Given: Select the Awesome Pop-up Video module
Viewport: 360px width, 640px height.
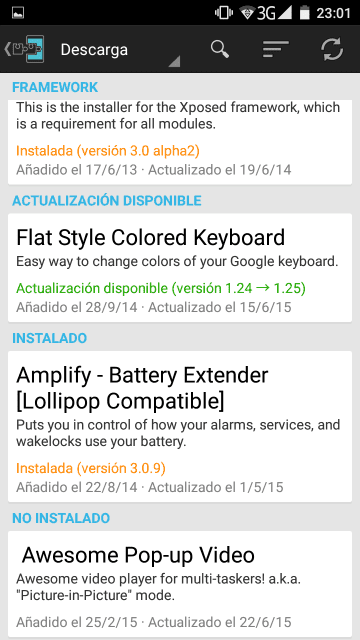Looking at the screenshot, I should (x=180, y=584).
